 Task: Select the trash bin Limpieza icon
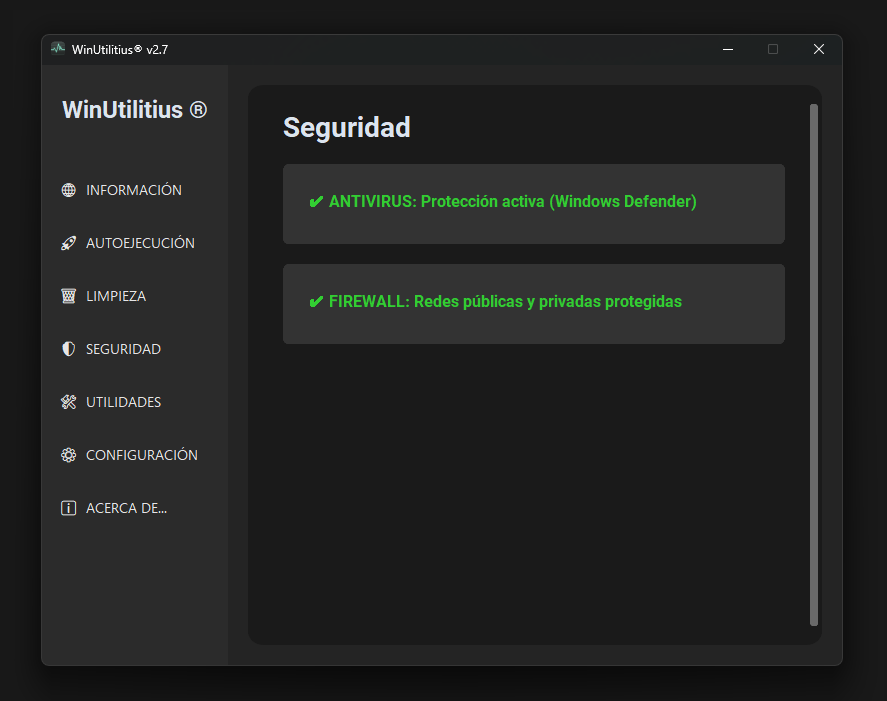(x=69, y=296)
